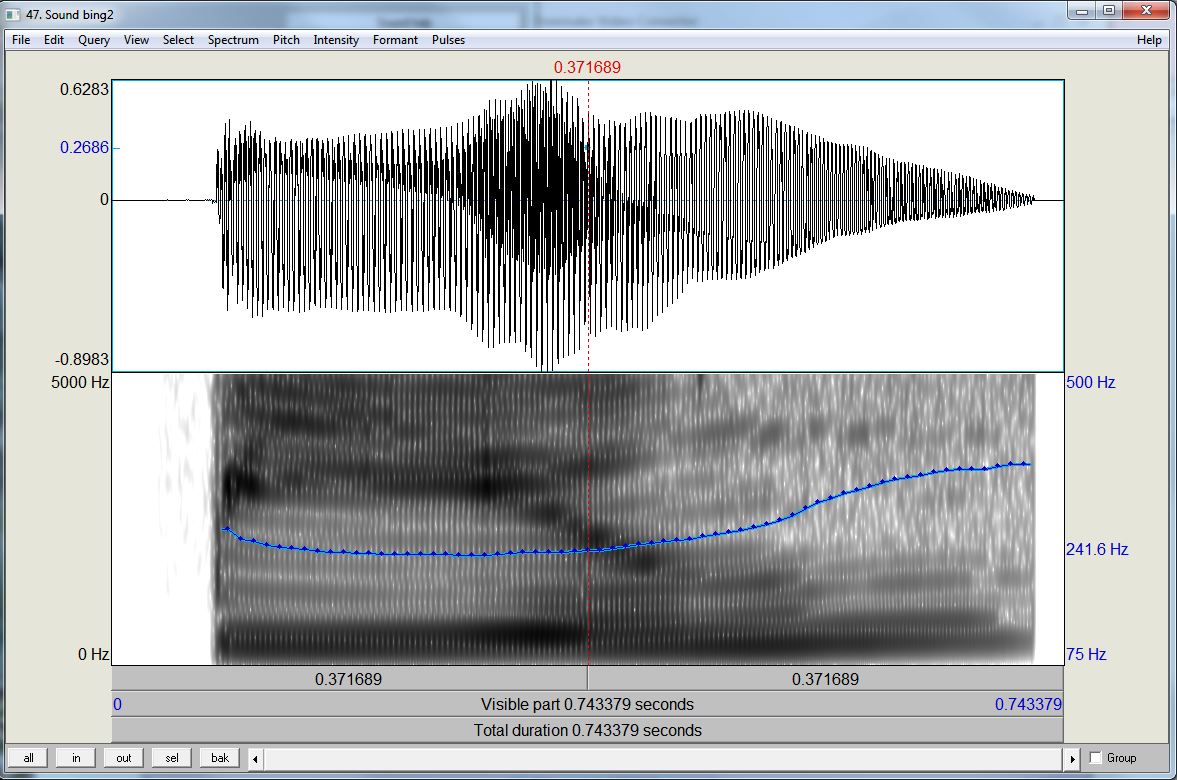Open the Intensity menu
1177x780 pixels.
point(336,40)
